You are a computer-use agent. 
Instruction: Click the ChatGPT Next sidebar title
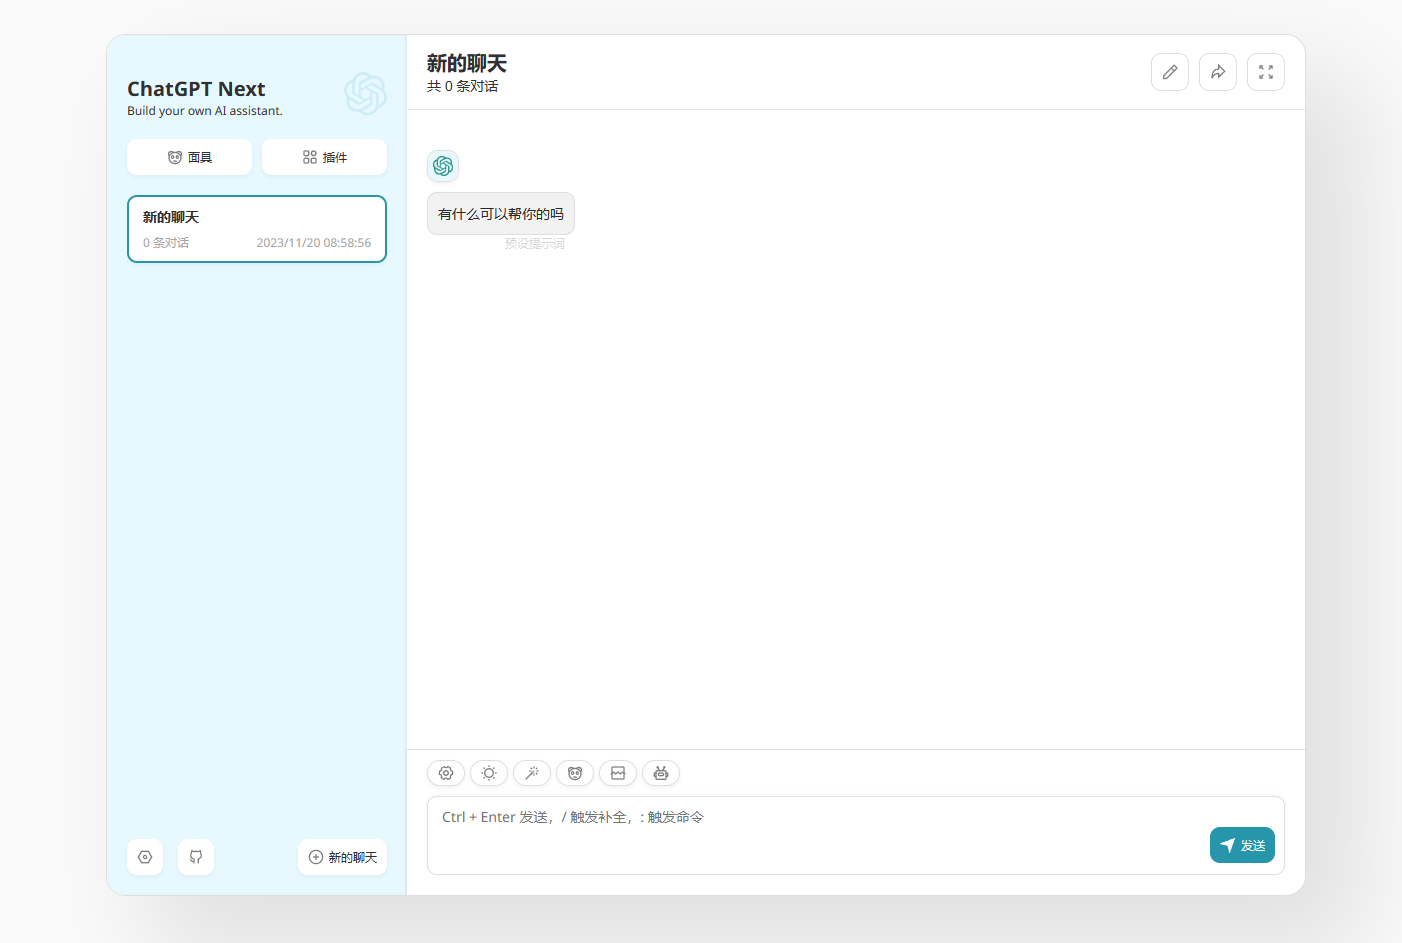pyautogui.click(x=196, y=89)
